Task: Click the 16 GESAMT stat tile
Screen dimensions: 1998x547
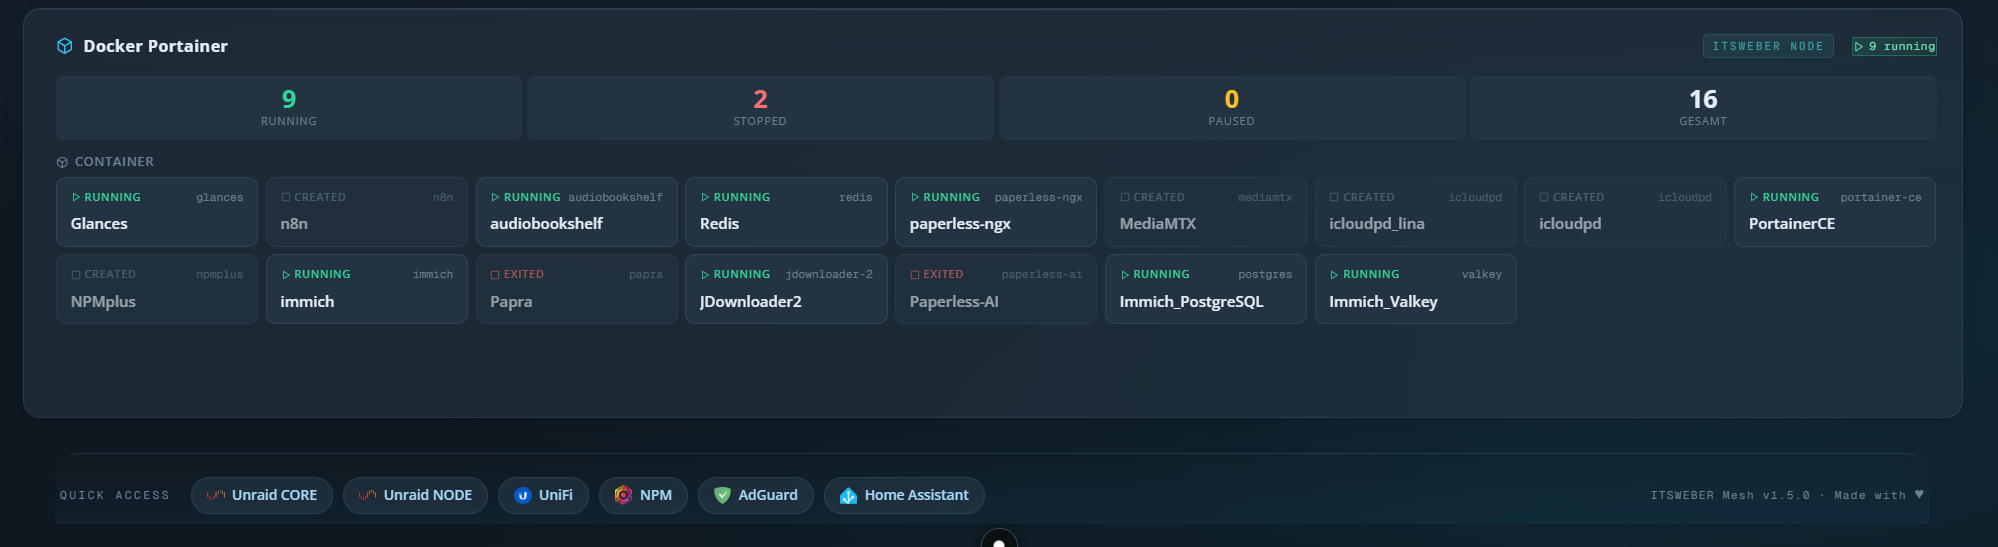Action: click(1703, 107)
